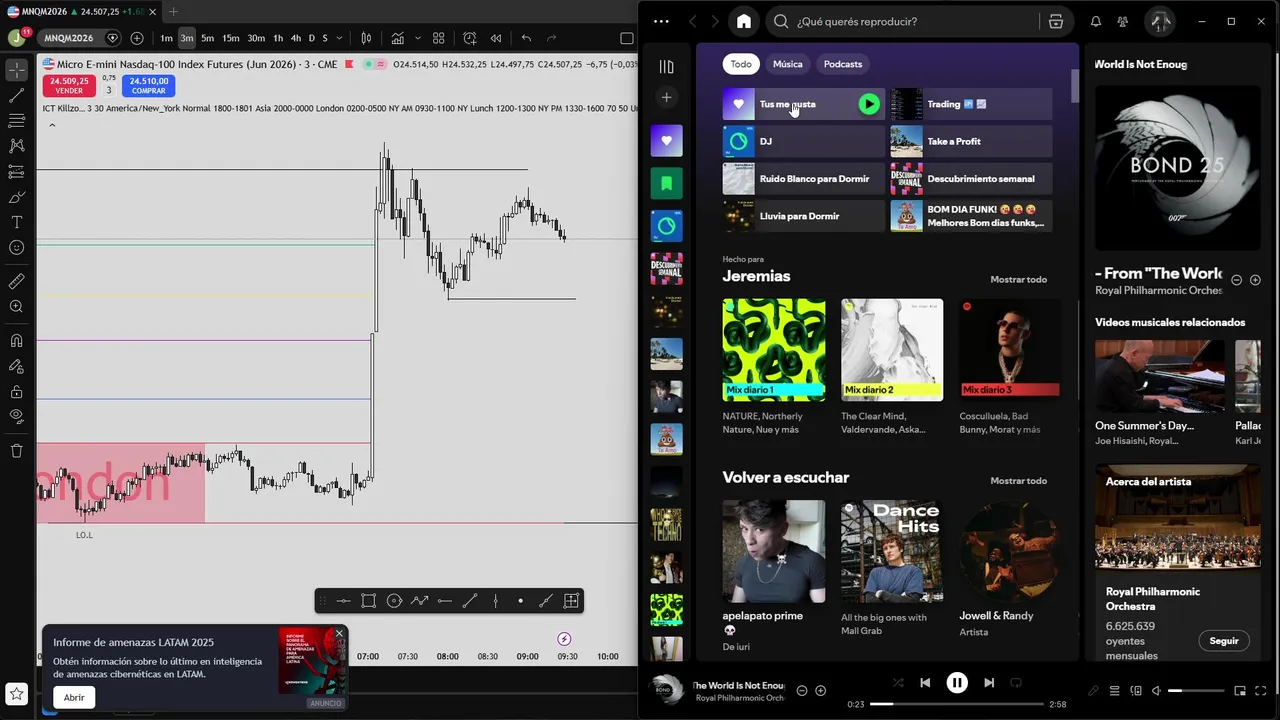Select the text annotation tool
The height and width of the screenshot is (720, 1280).
pyautogui.click(x=16, y=222)
